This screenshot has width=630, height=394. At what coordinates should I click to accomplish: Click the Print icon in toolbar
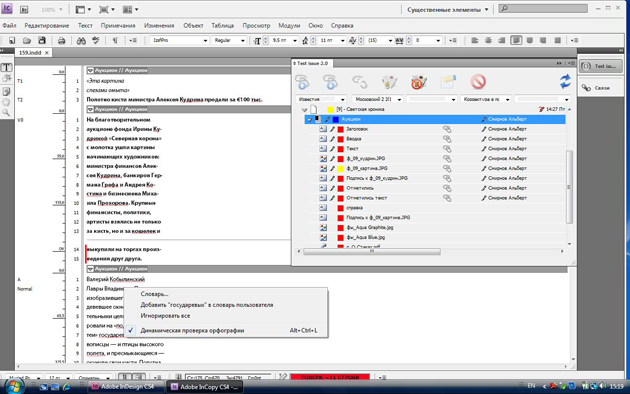click(x=61, y=41)
